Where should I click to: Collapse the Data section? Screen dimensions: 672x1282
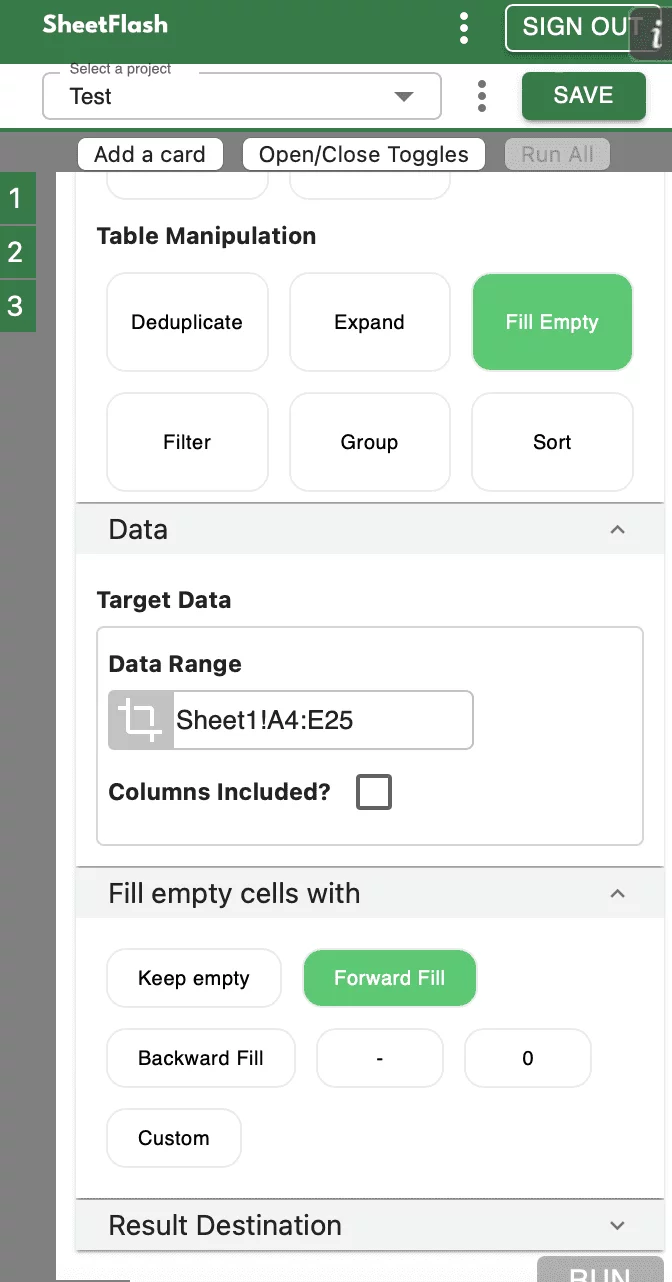coord(617,530)
